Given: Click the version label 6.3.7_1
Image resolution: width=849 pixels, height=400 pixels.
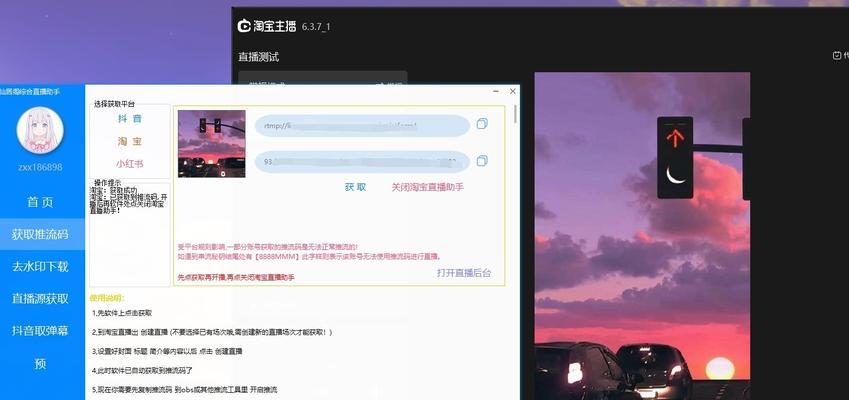Looking at the screenshot, I should (x=316, y=27).
